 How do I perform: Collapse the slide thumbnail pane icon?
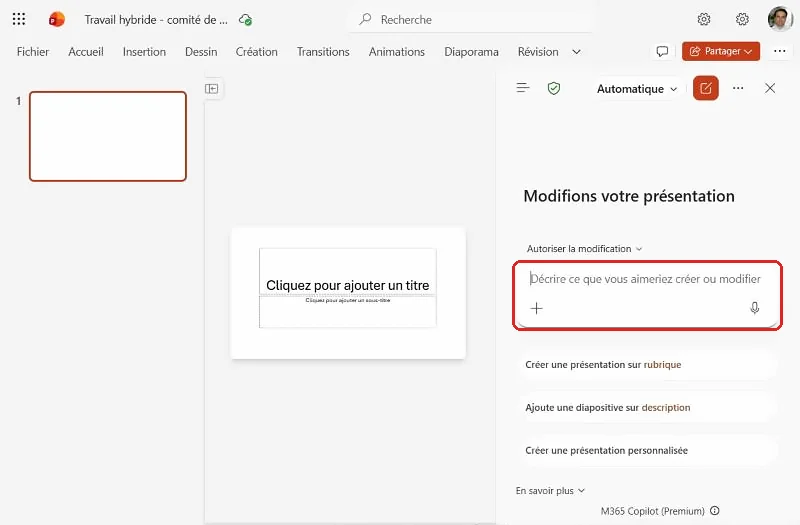point(211,89)
